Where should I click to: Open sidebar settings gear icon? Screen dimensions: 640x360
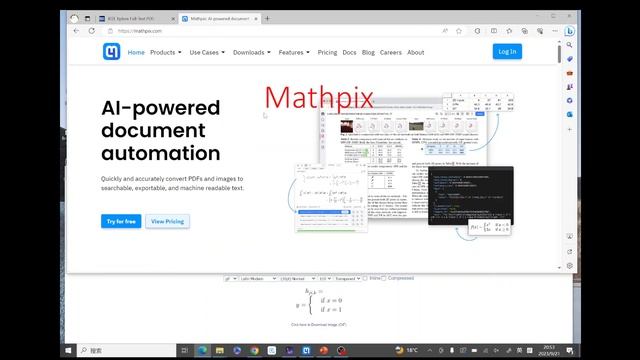(570, 266)
